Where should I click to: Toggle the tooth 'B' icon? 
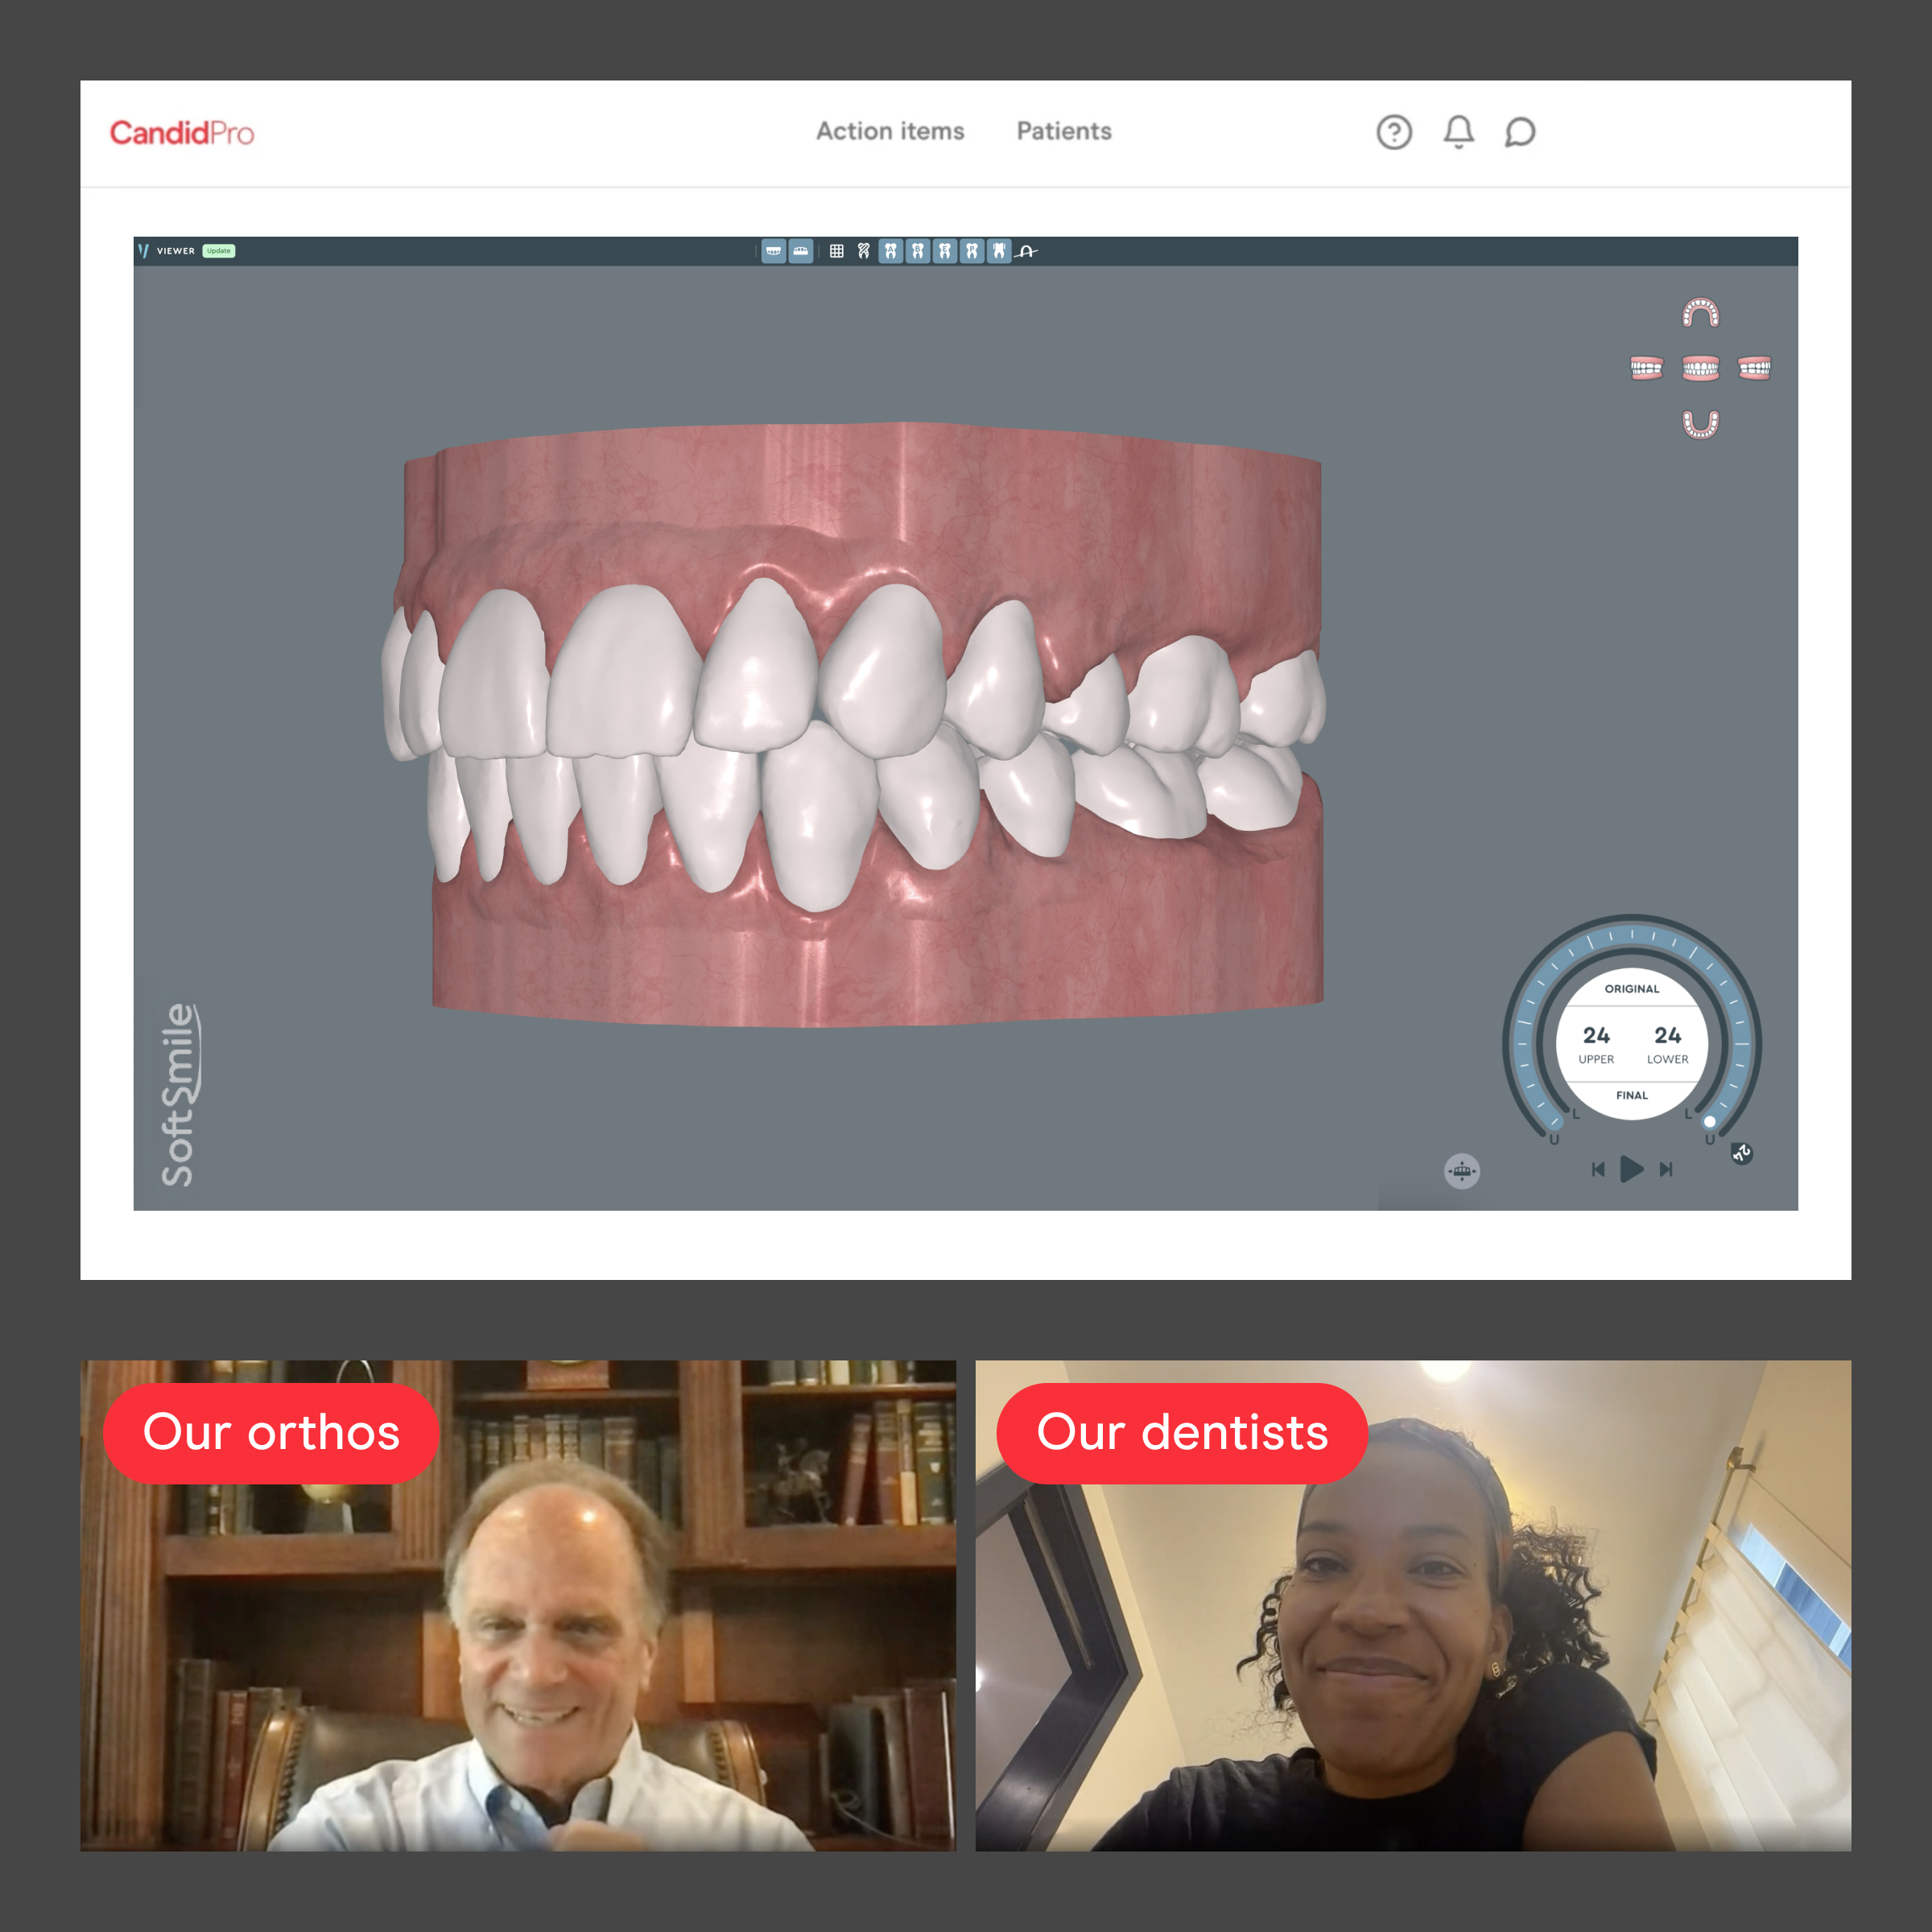point(918,251)
